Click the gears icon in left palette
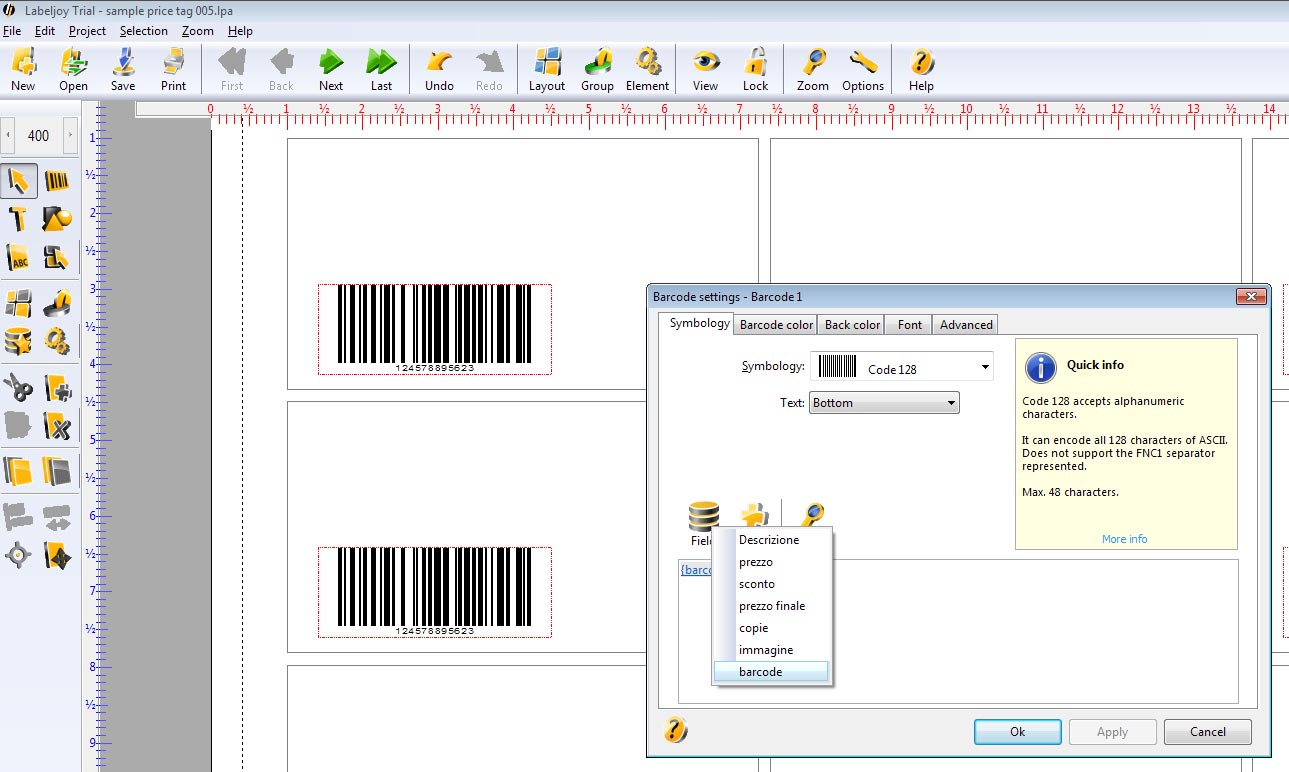Viewport: 1289px width, 772px height. pos(57,341)
